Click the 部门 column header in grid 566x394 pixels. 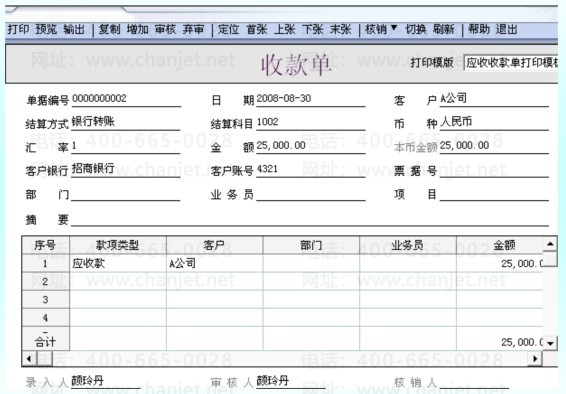(312, 245)
